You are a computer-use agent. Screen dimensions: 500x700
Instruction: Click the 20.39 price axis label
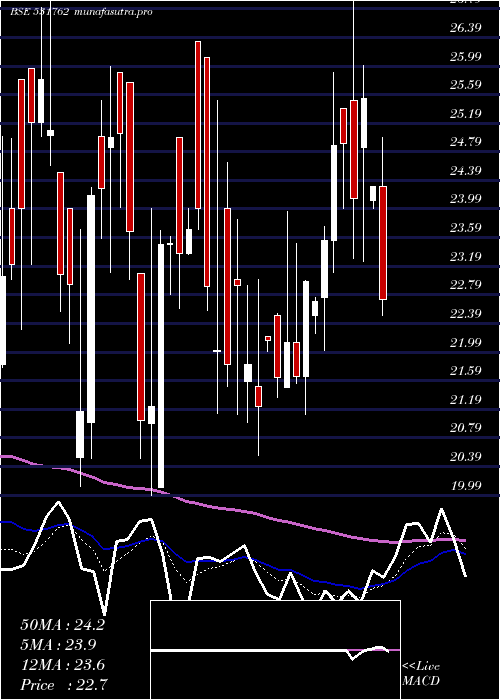pyautogui.click(x=466, y=456)
